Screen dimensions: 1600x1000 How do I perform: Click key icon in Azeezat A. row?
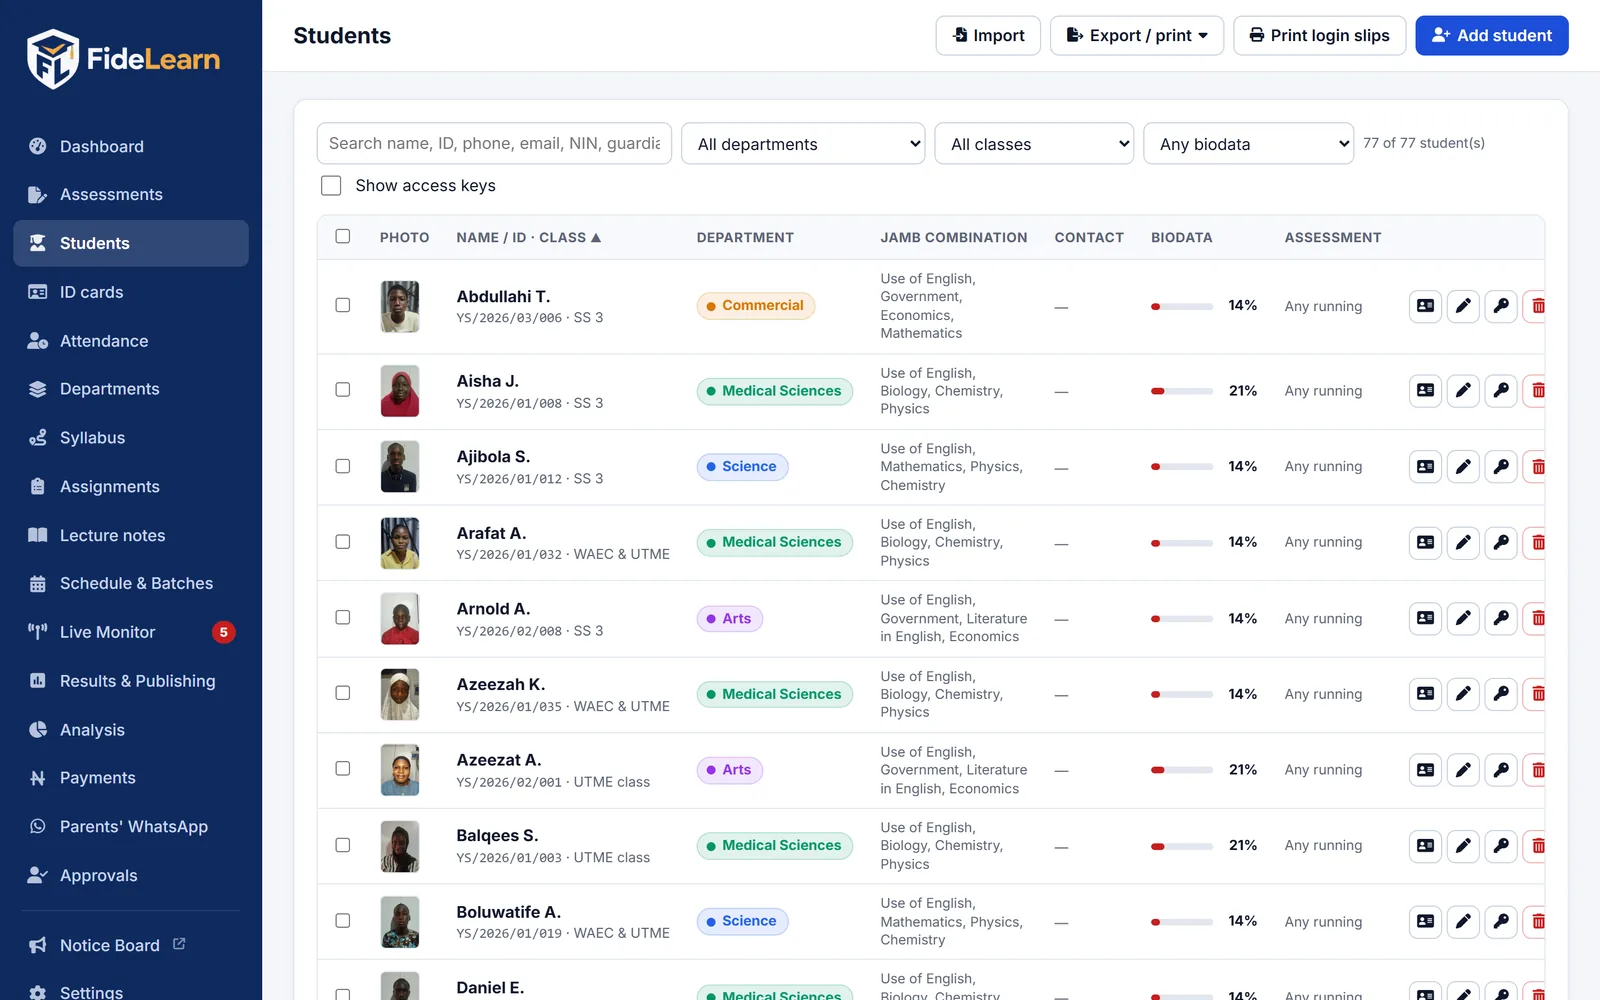click(1501, 770)
